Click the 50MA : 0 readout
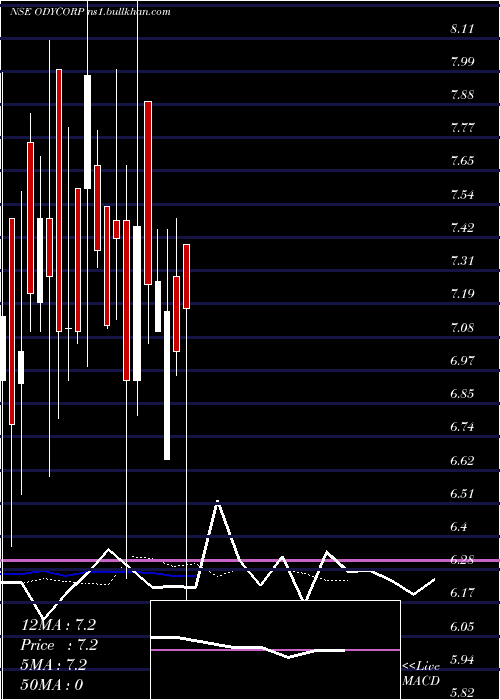500x700 pixels. point(52,684)
